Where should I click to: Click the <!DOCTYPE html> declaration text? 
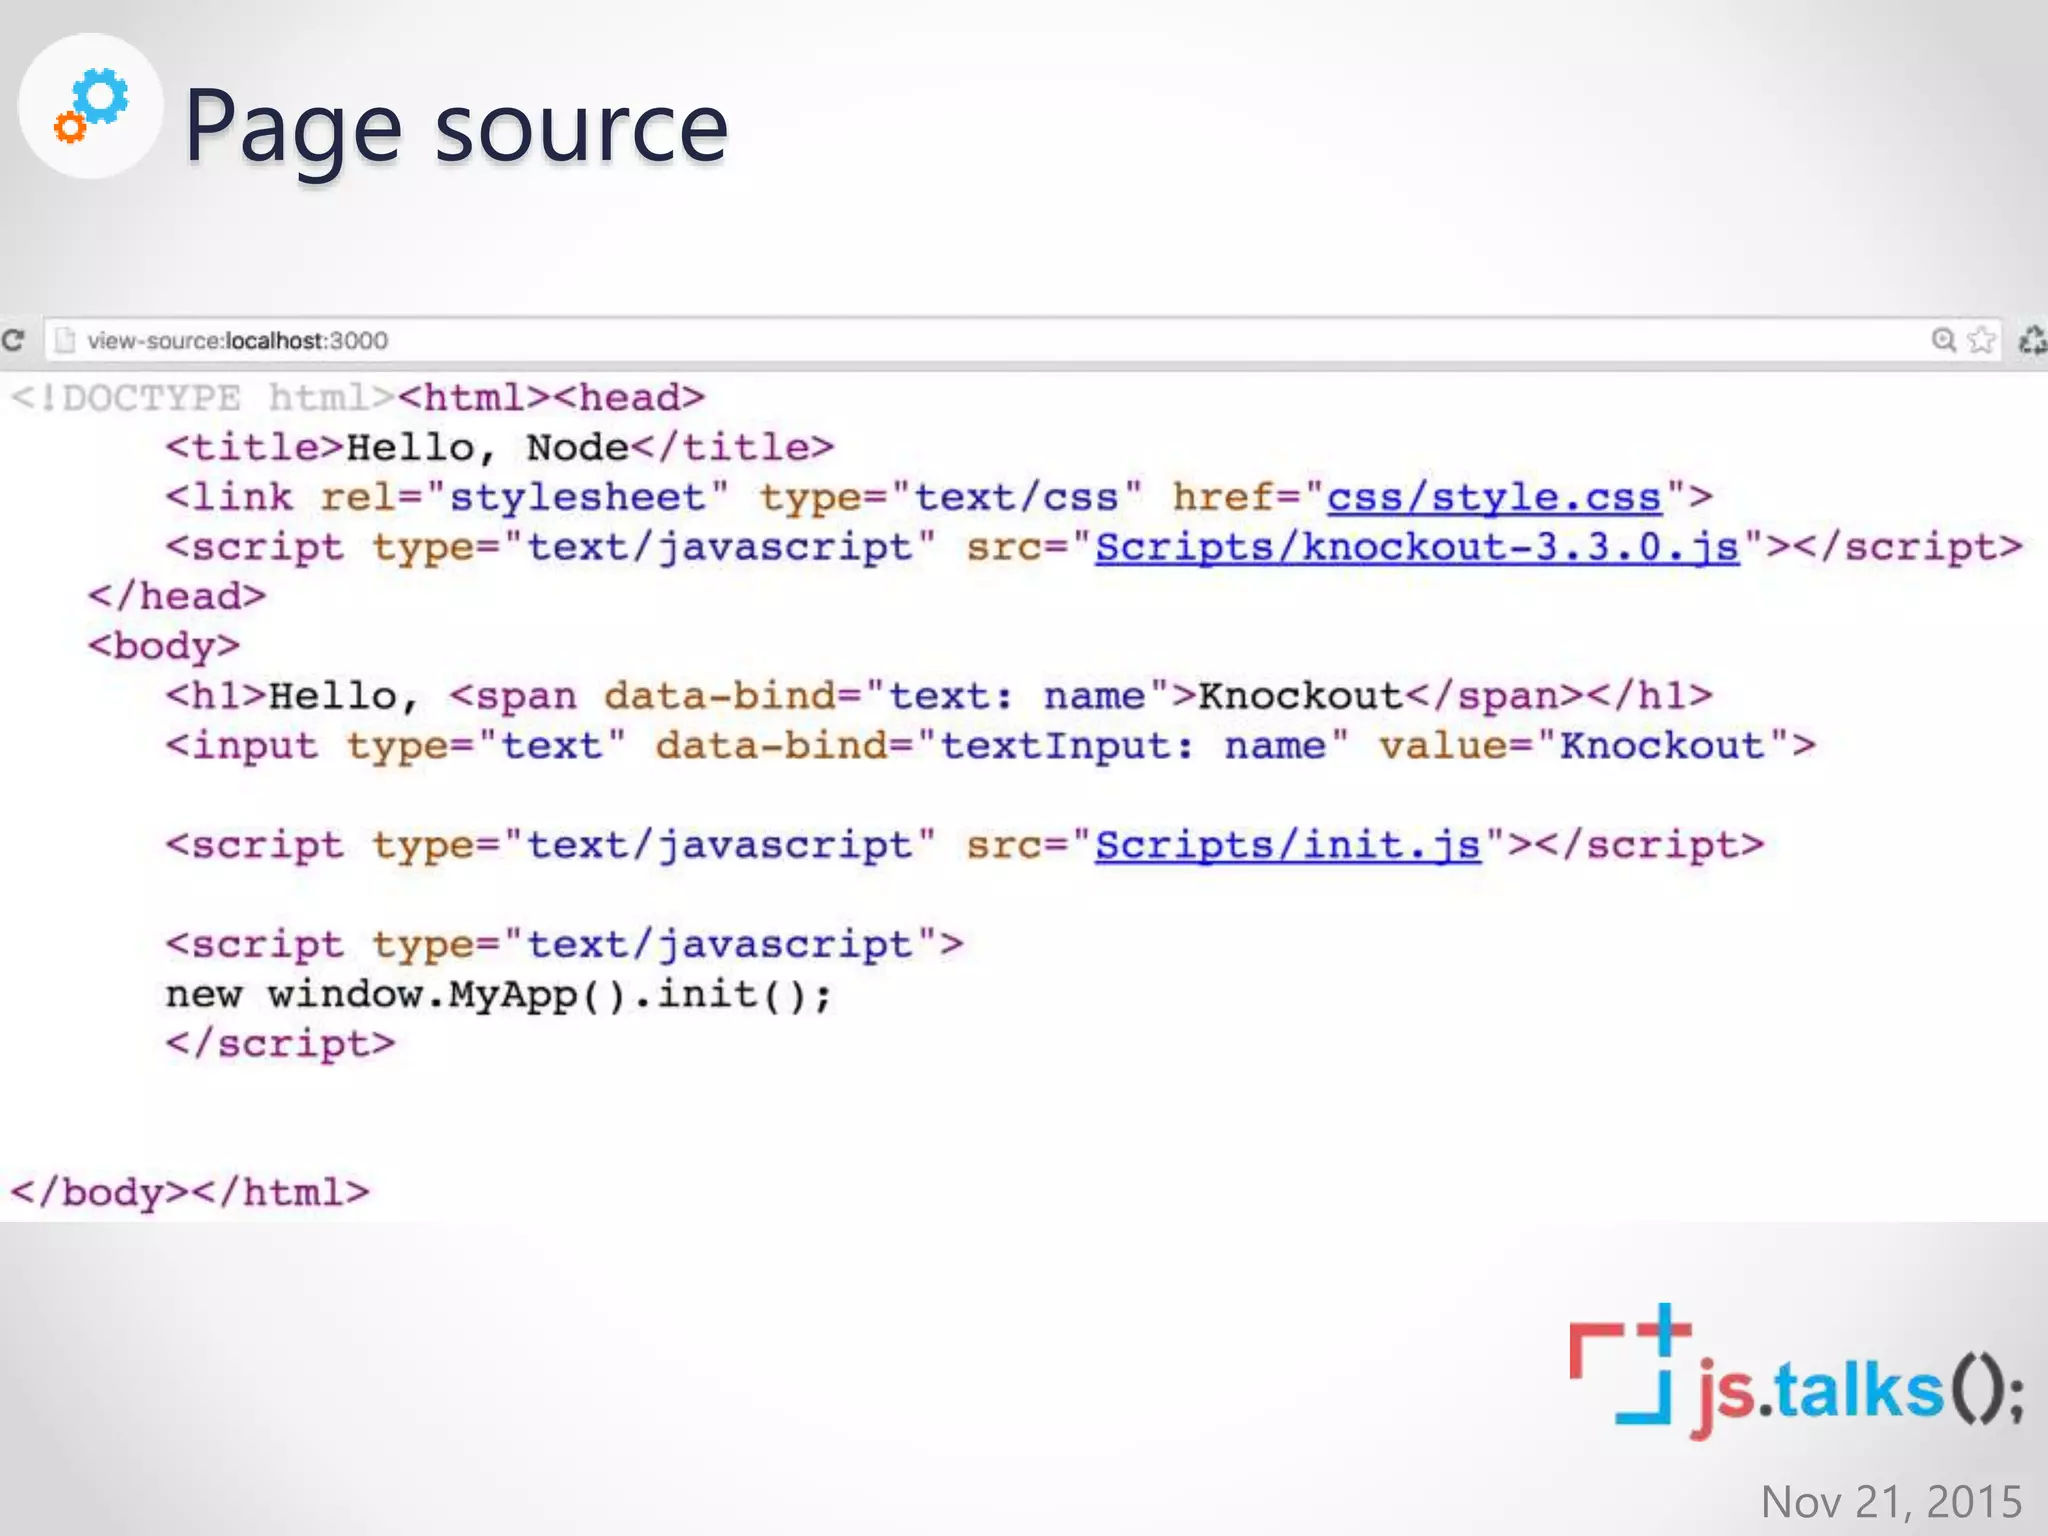202,398
